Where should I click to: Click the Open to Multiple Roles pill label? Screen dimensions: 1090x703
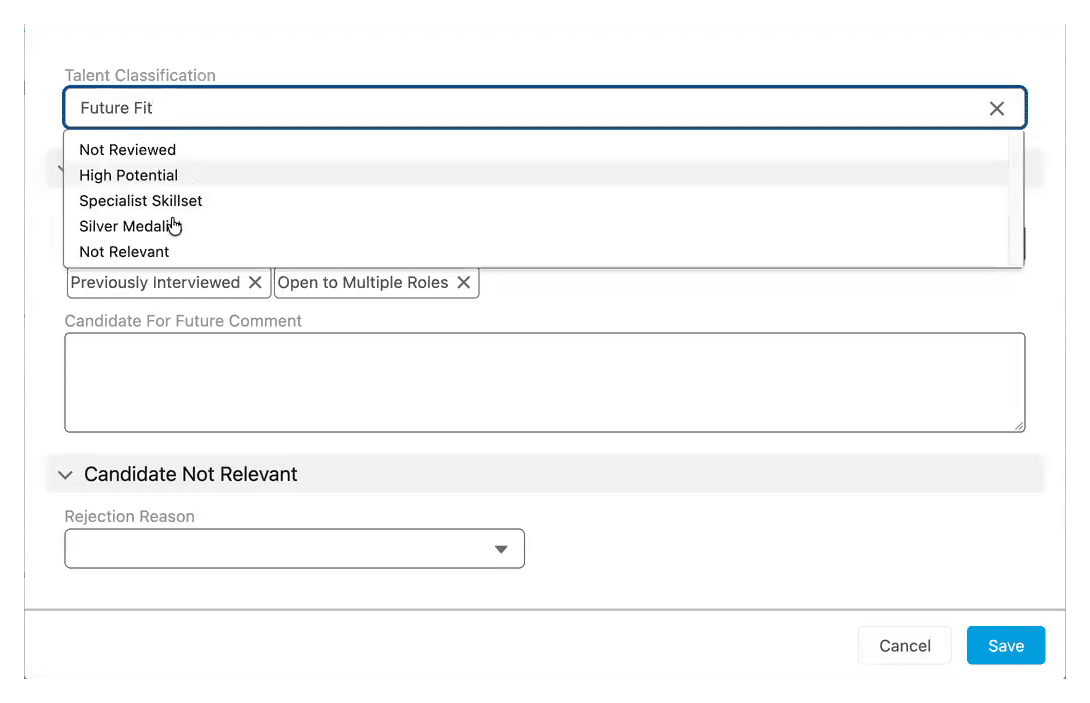363,282
